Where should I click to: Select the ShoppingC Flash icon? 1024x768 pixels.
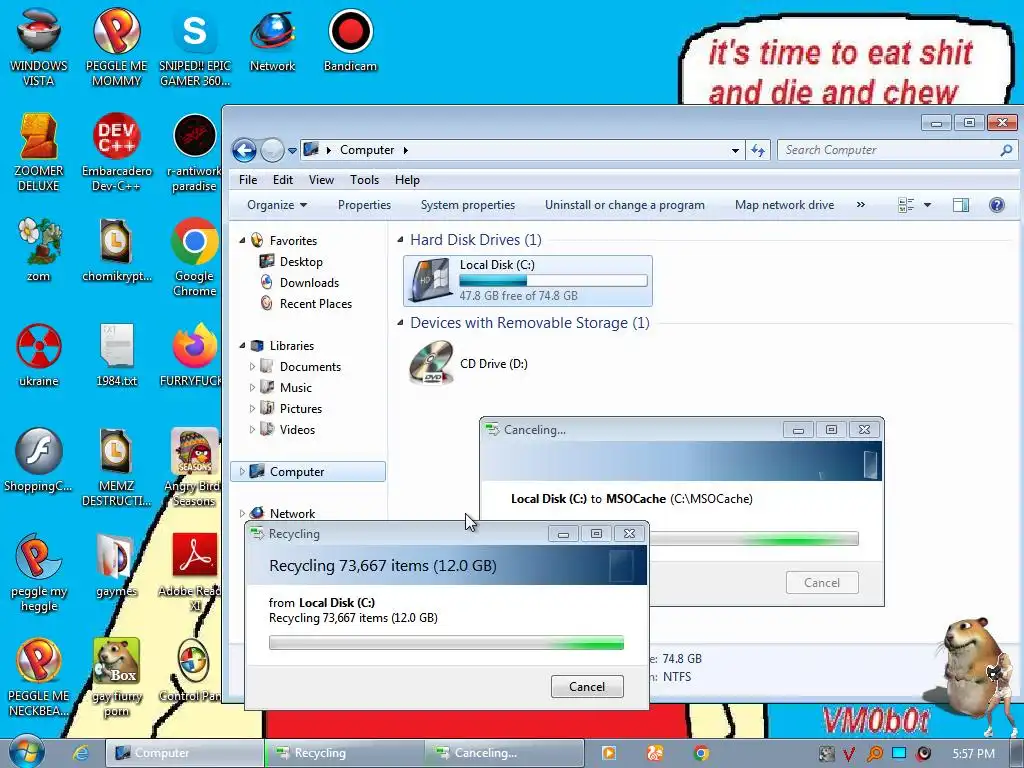(x=39, y=460)
